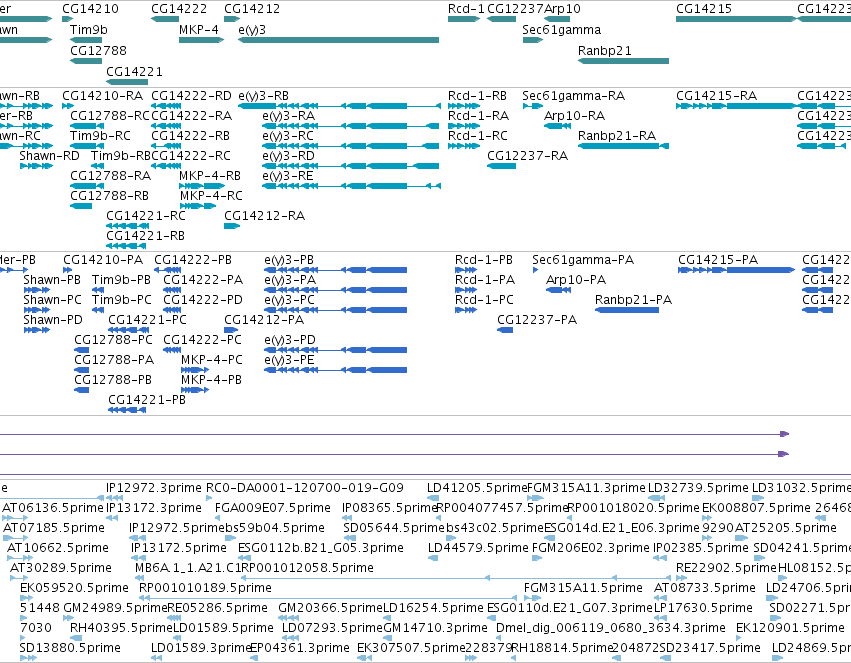The width and height of the screenshot is (851, 663).
Task: Open the Ranbp21 gene feature
Action: [x=624, y=61]
